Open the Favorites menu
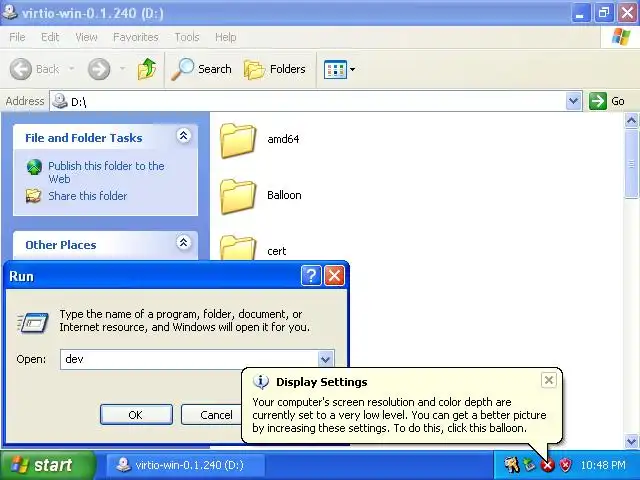The image size is (640, 480). (136, 37)
